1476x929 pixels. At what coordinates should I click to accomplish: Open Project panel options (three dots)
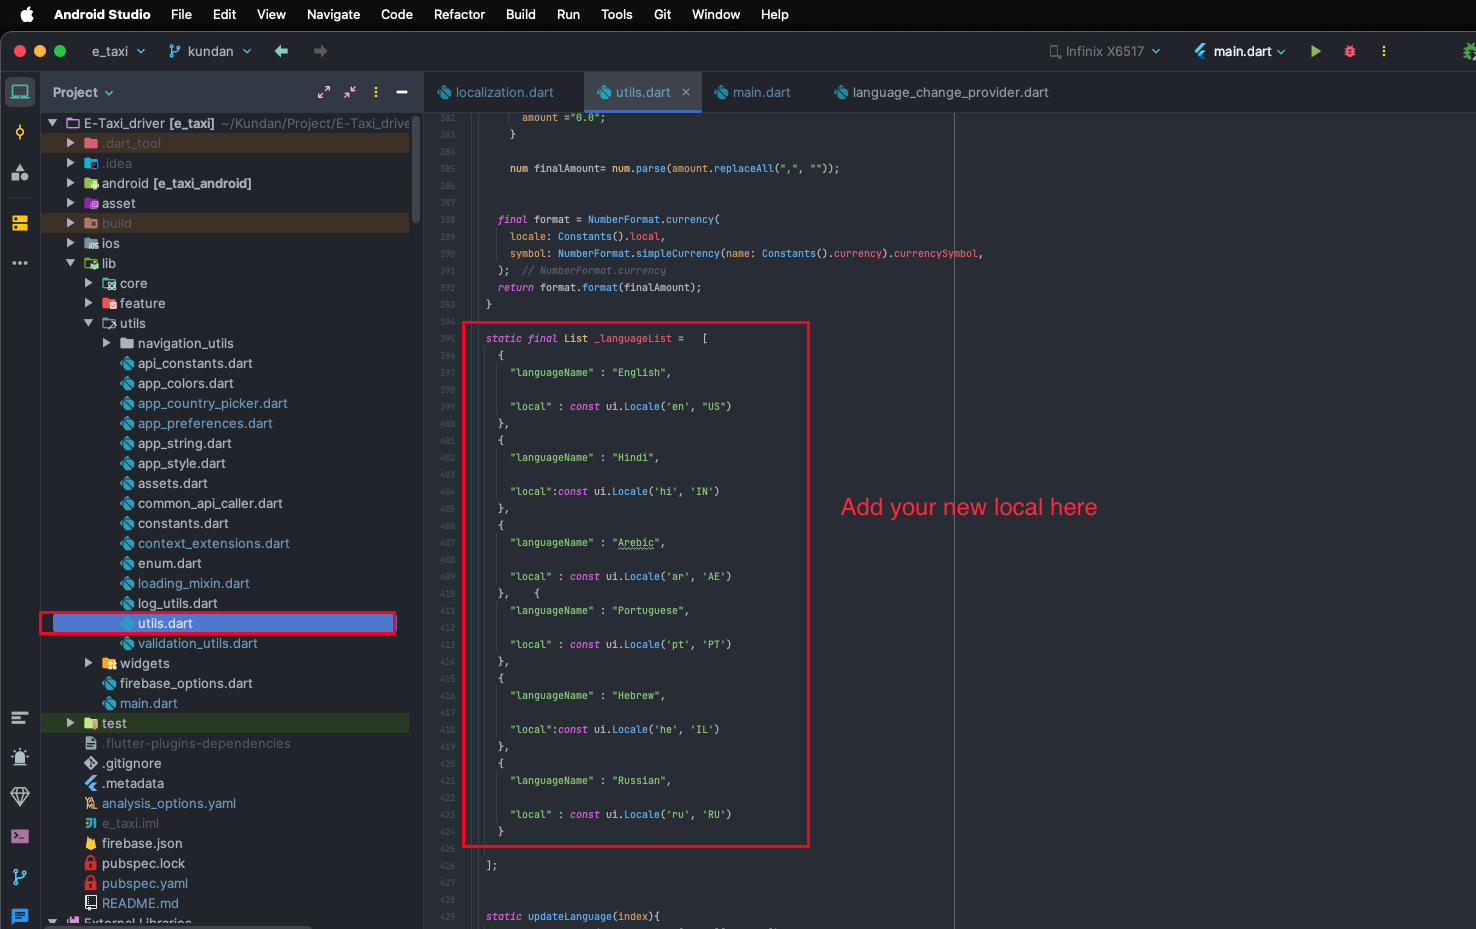376,92
